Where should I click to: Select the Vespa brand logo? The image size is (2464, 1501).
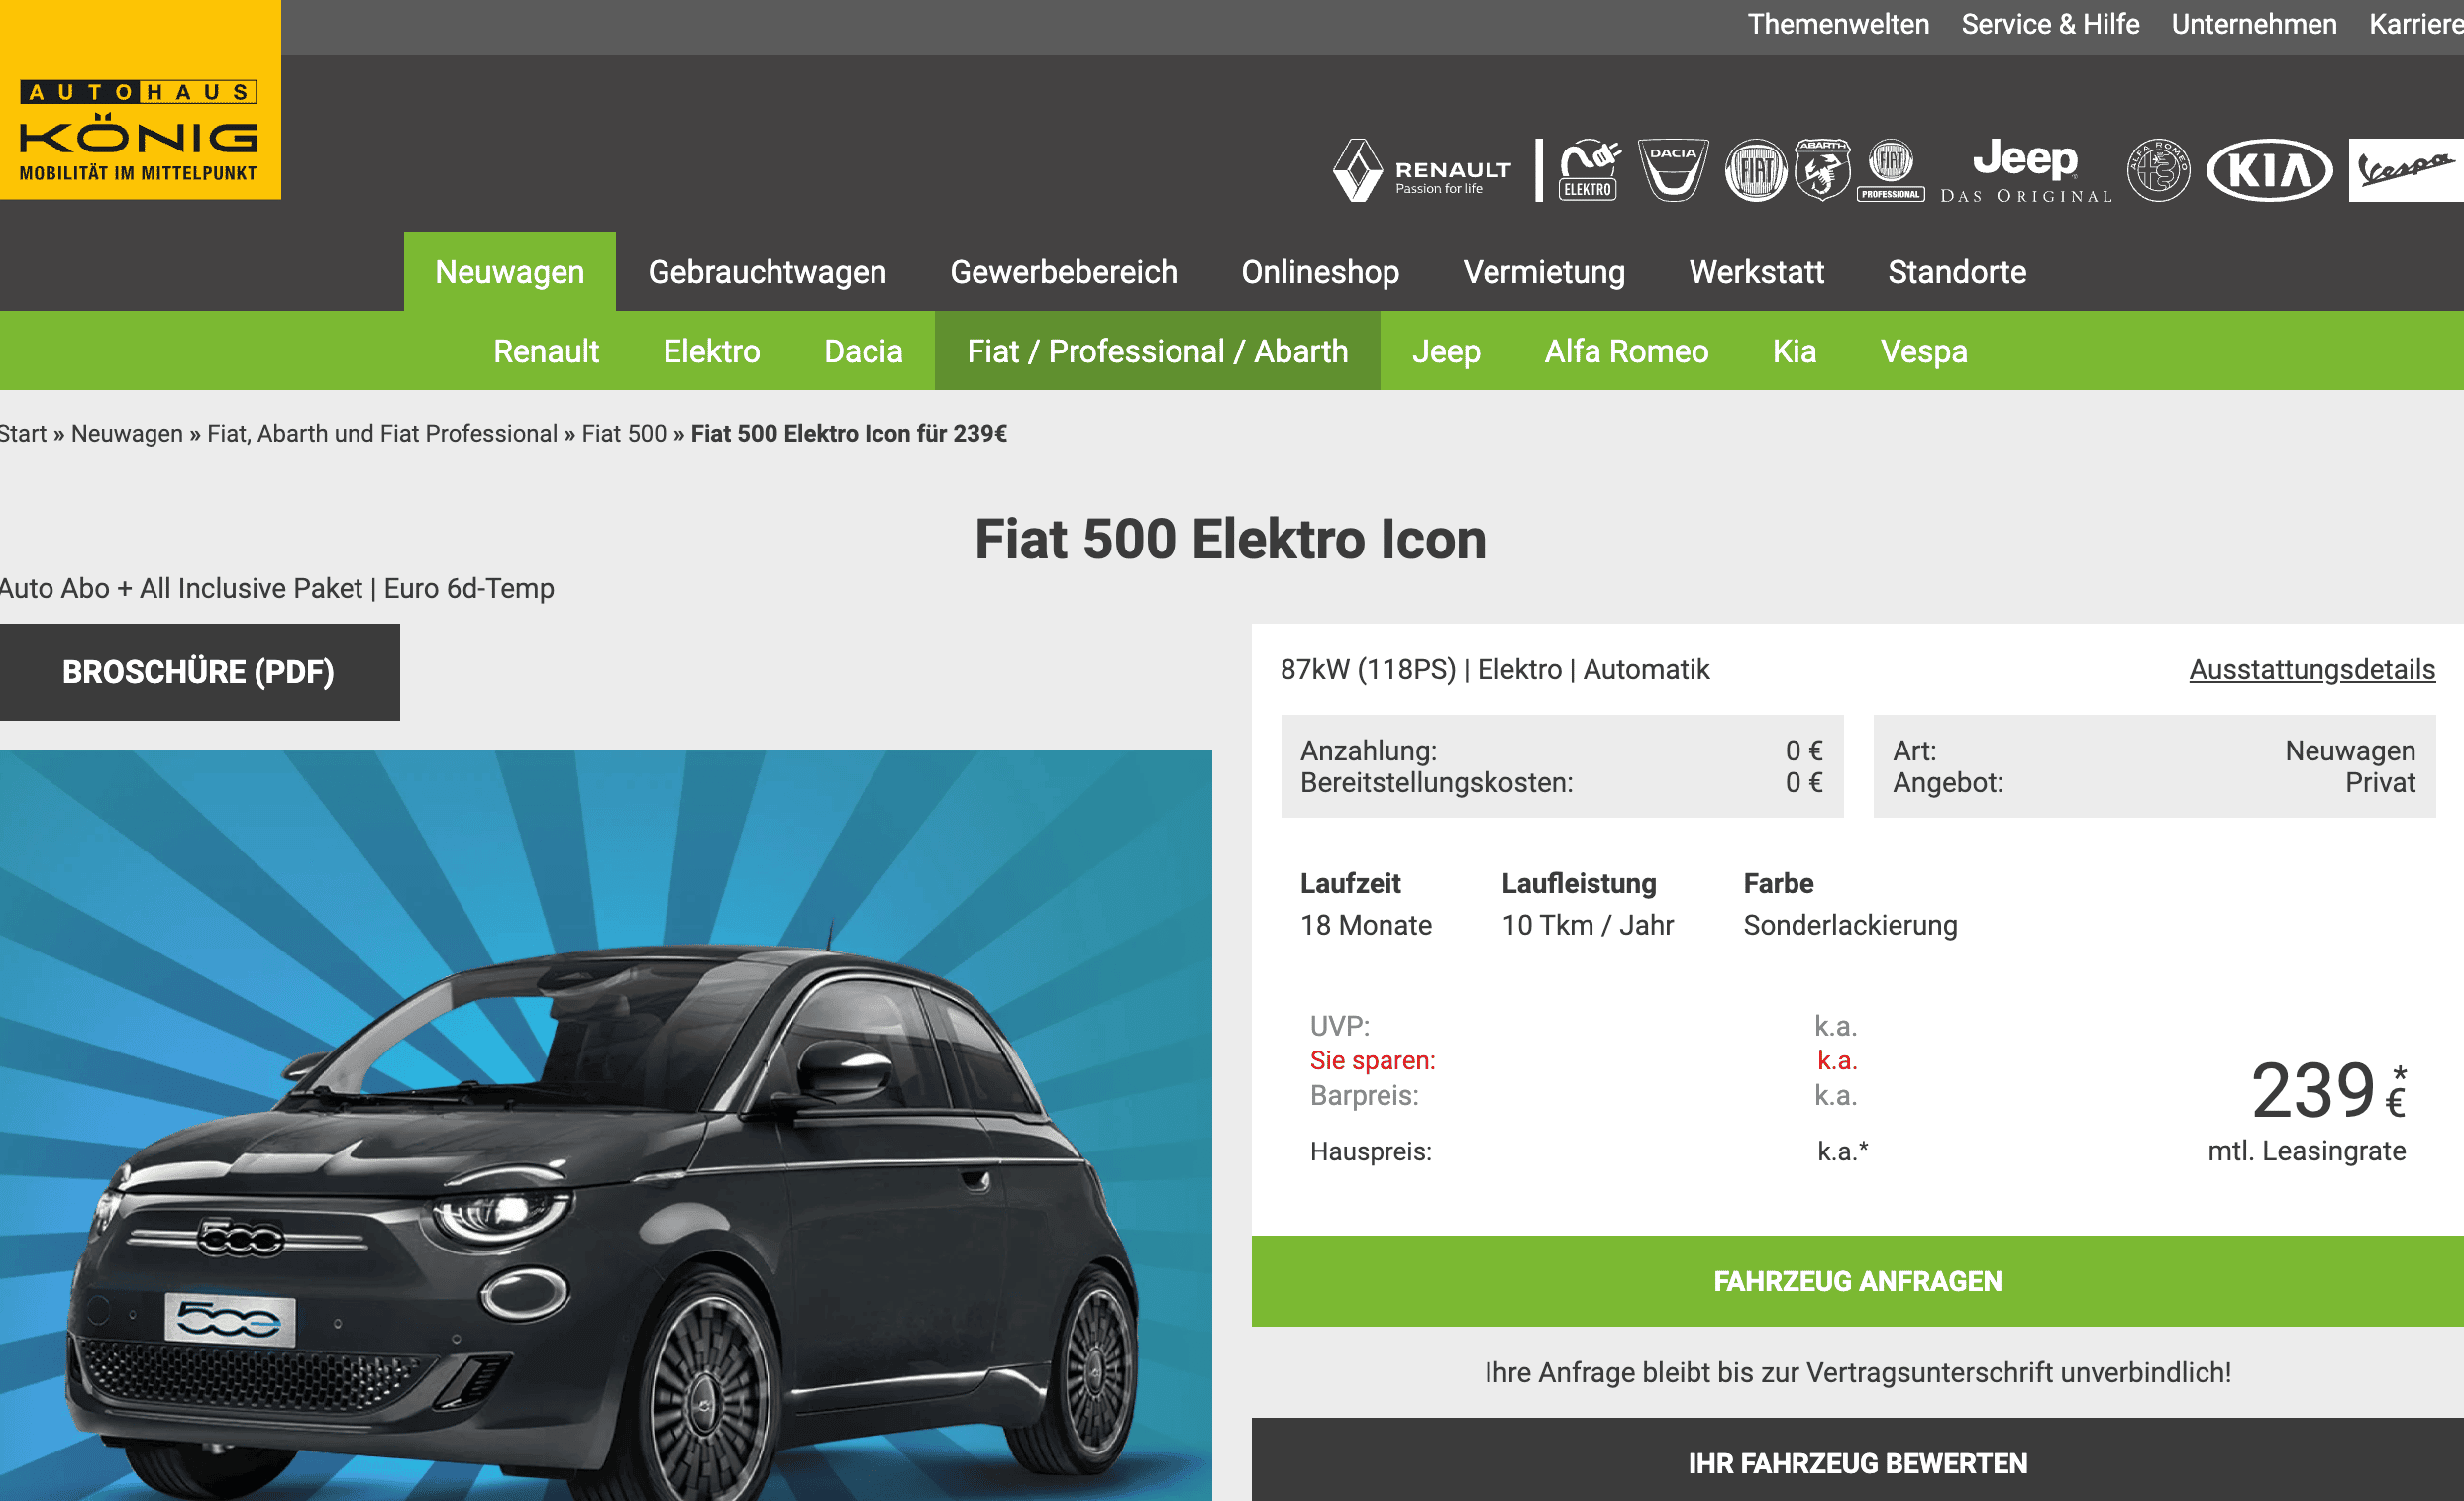coord(2406,171)
